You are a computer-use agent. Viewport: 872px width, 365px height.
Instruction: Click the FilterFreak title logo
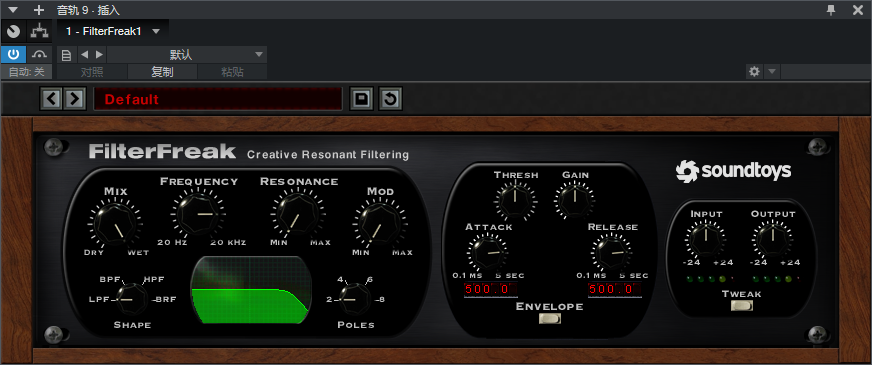click(x=162, y=151)
